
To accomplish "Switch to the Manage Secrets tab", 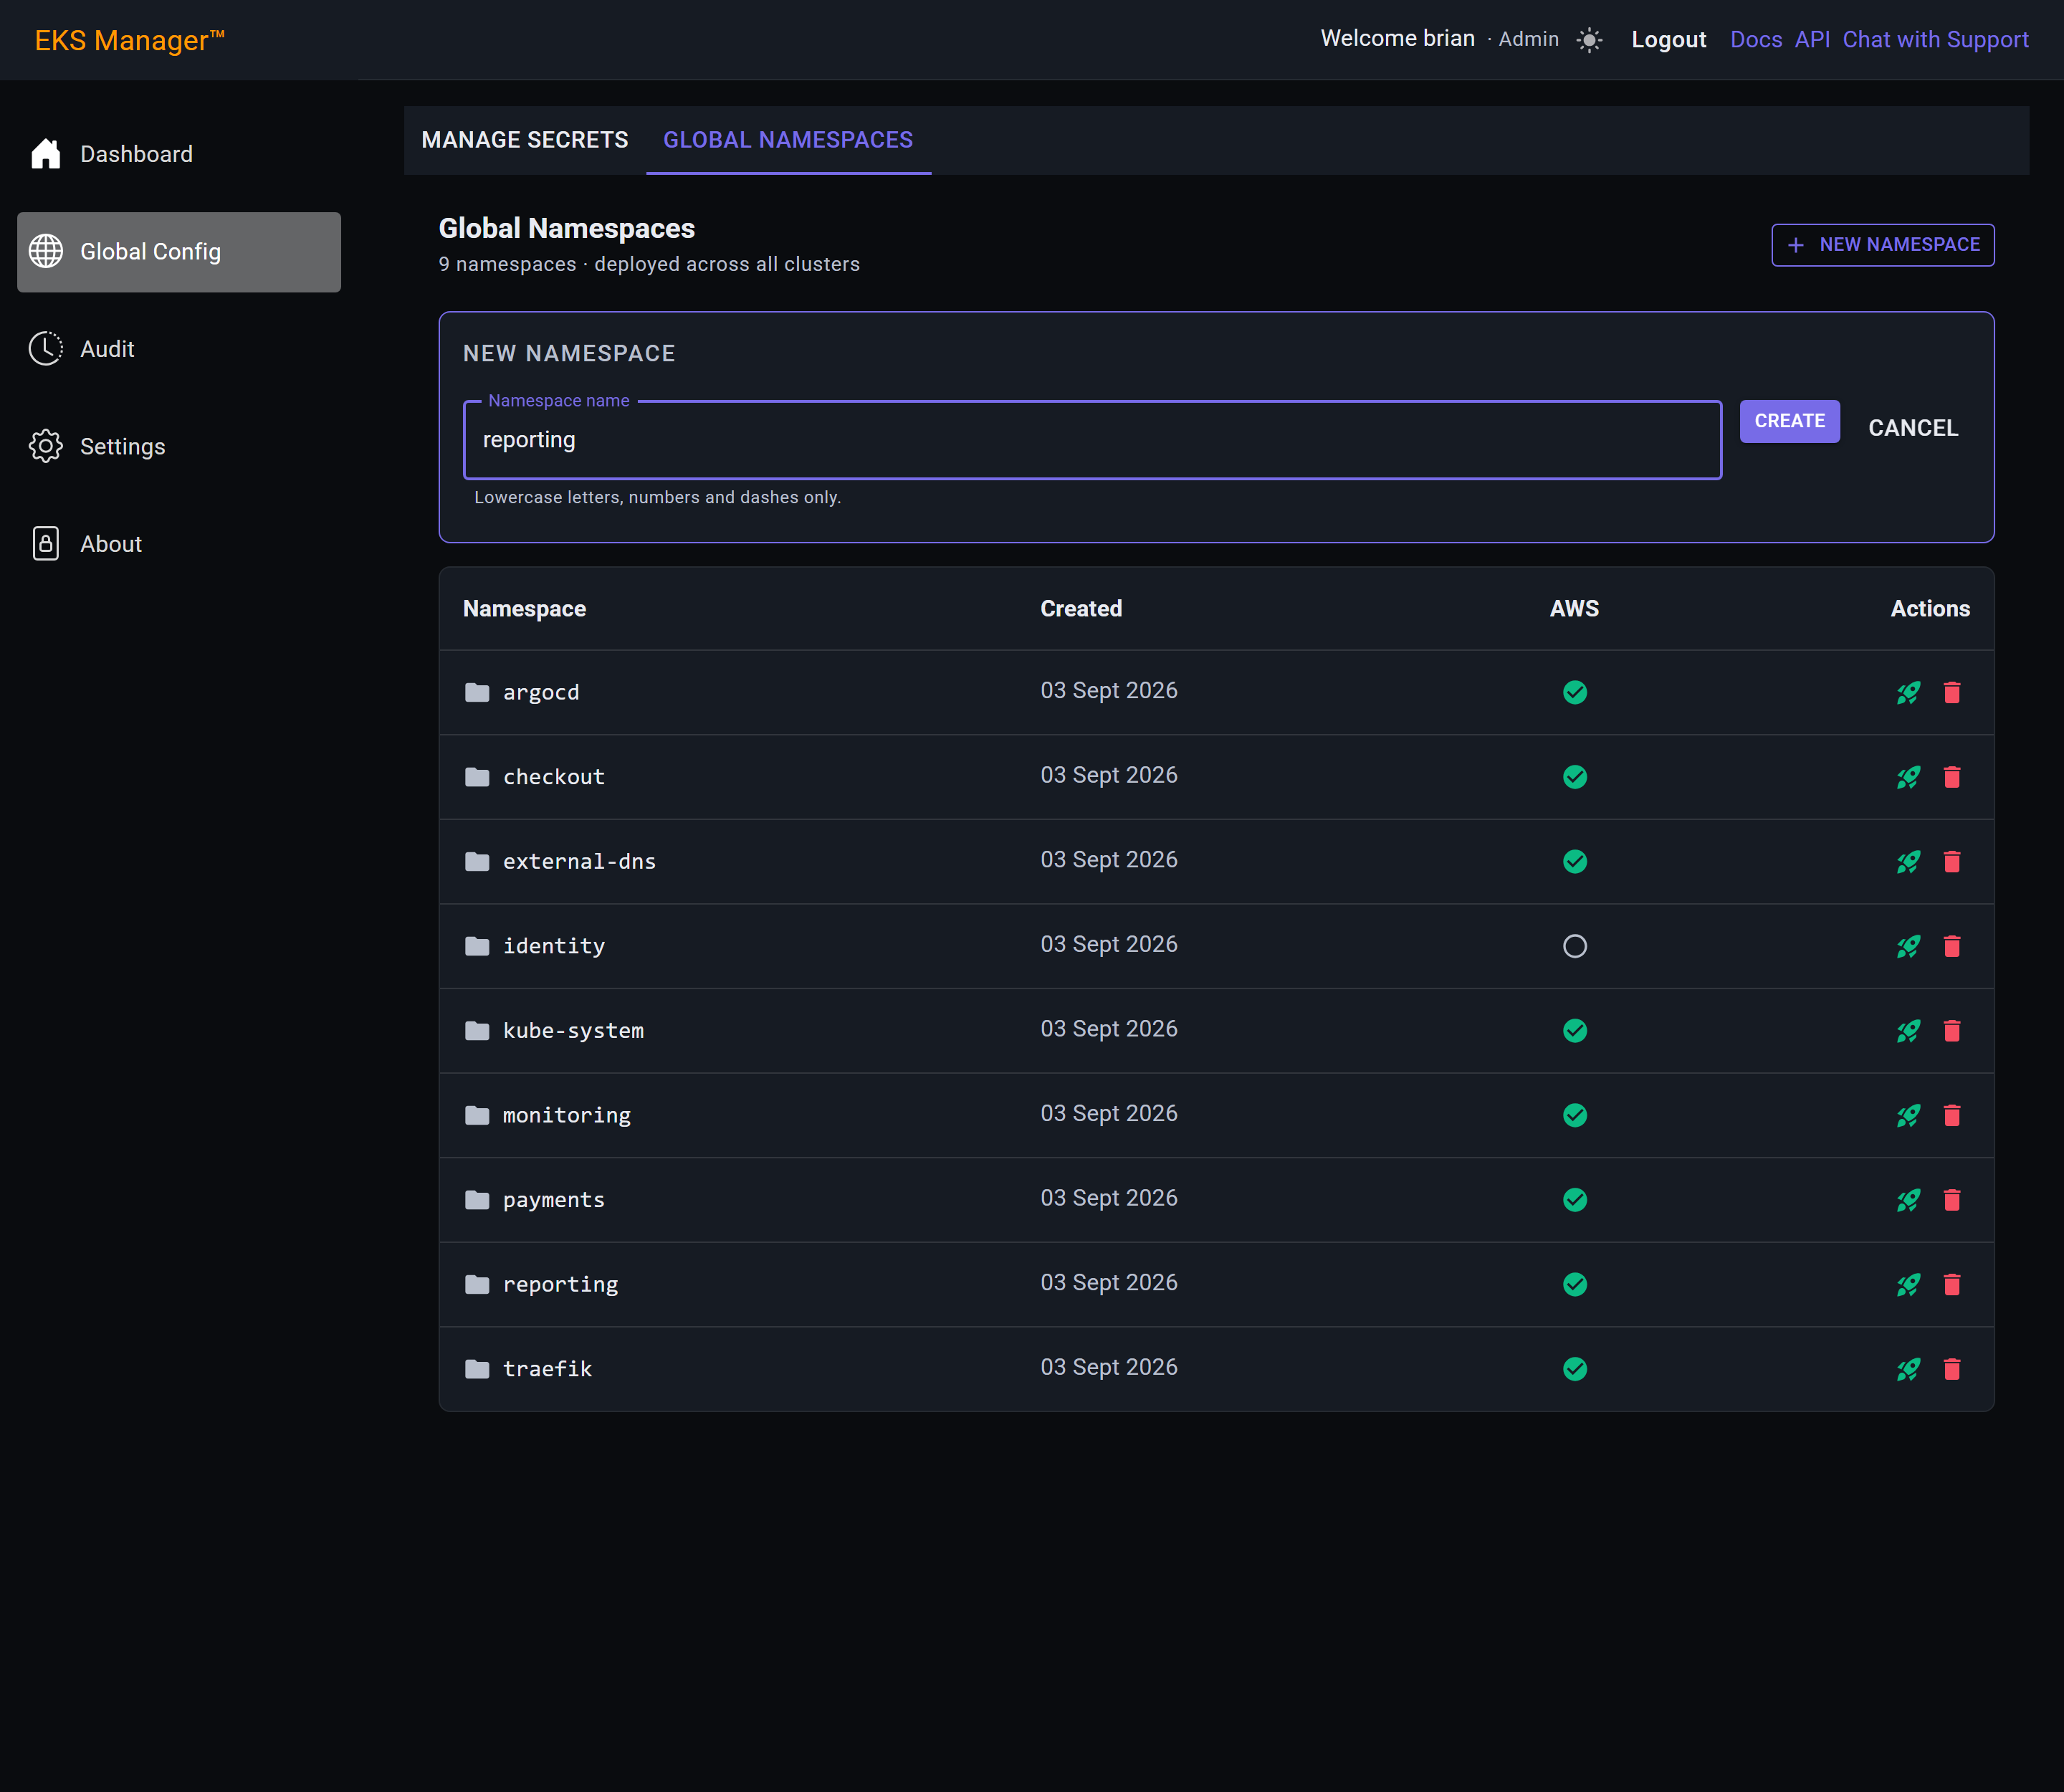I will [525, 140].
